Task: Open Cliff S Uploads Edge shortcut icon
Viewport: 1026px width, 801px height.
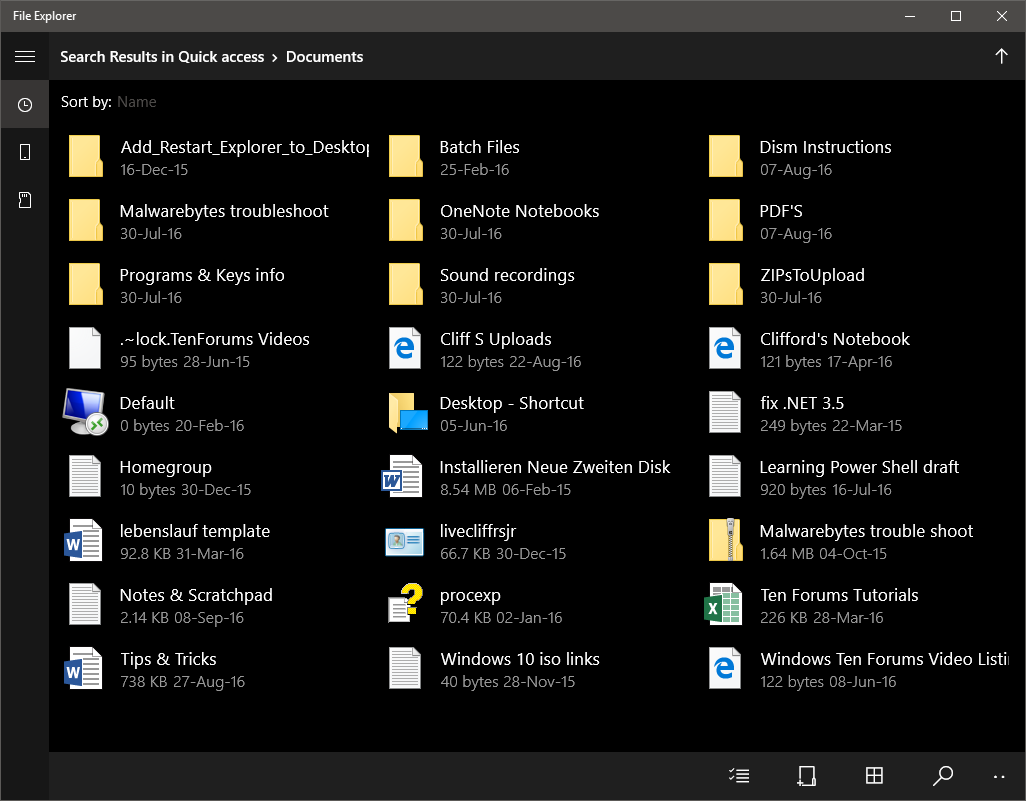Action: pyautogui.click(x=405, y=348)
